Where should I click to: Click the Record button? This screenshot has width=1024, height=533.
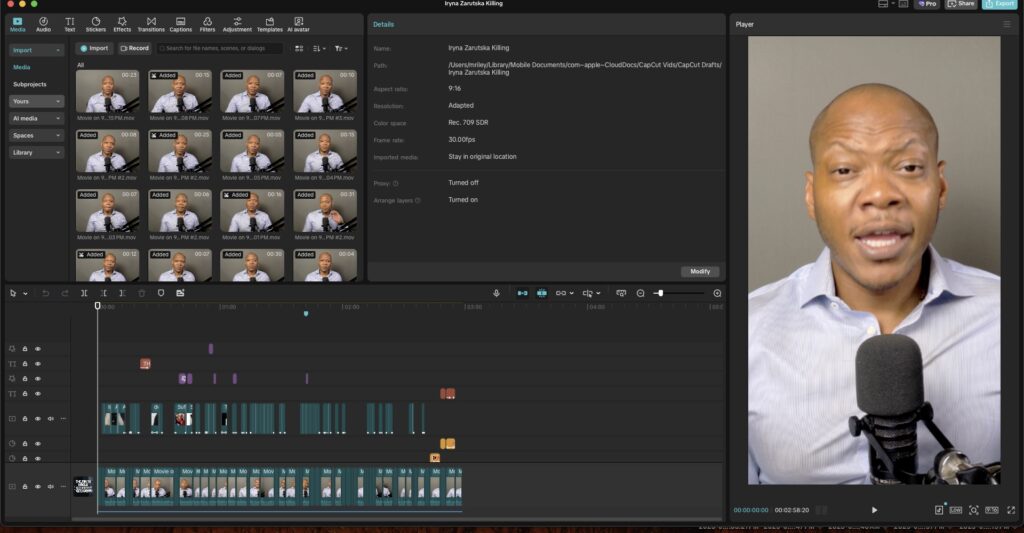pos(135,48)
